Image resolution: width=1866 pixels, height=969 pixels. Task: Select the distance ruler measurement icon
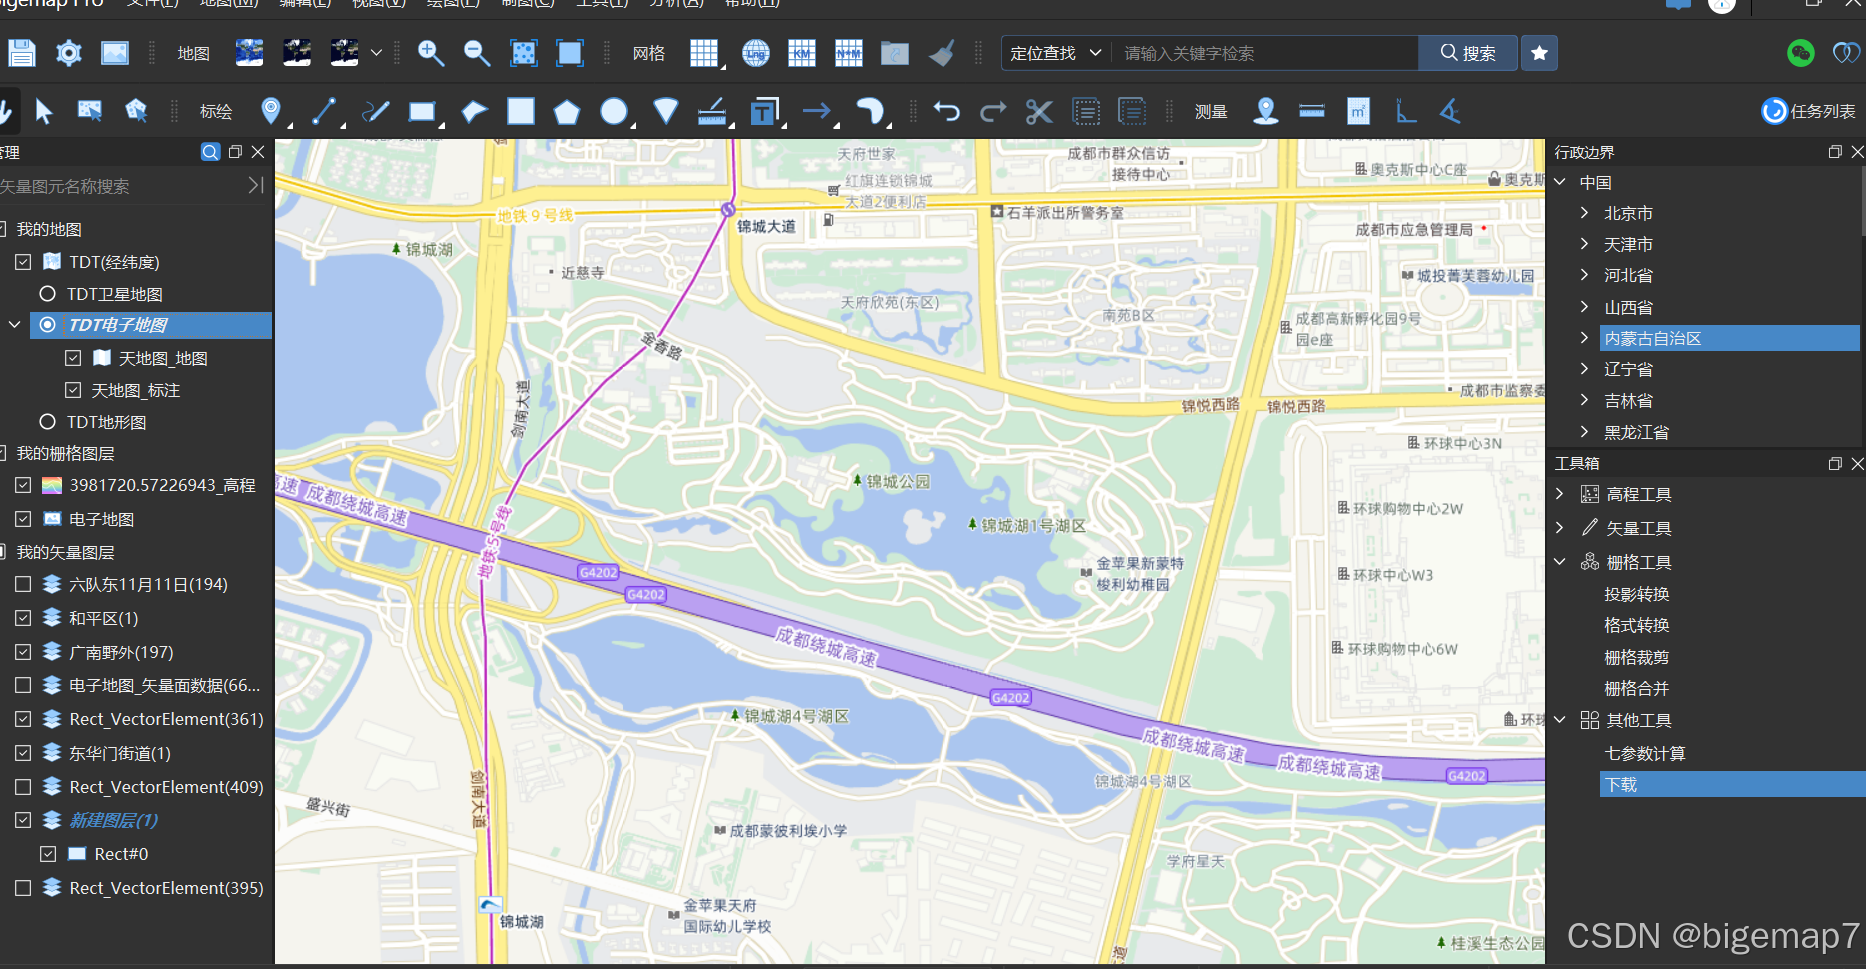[1312, 111]
